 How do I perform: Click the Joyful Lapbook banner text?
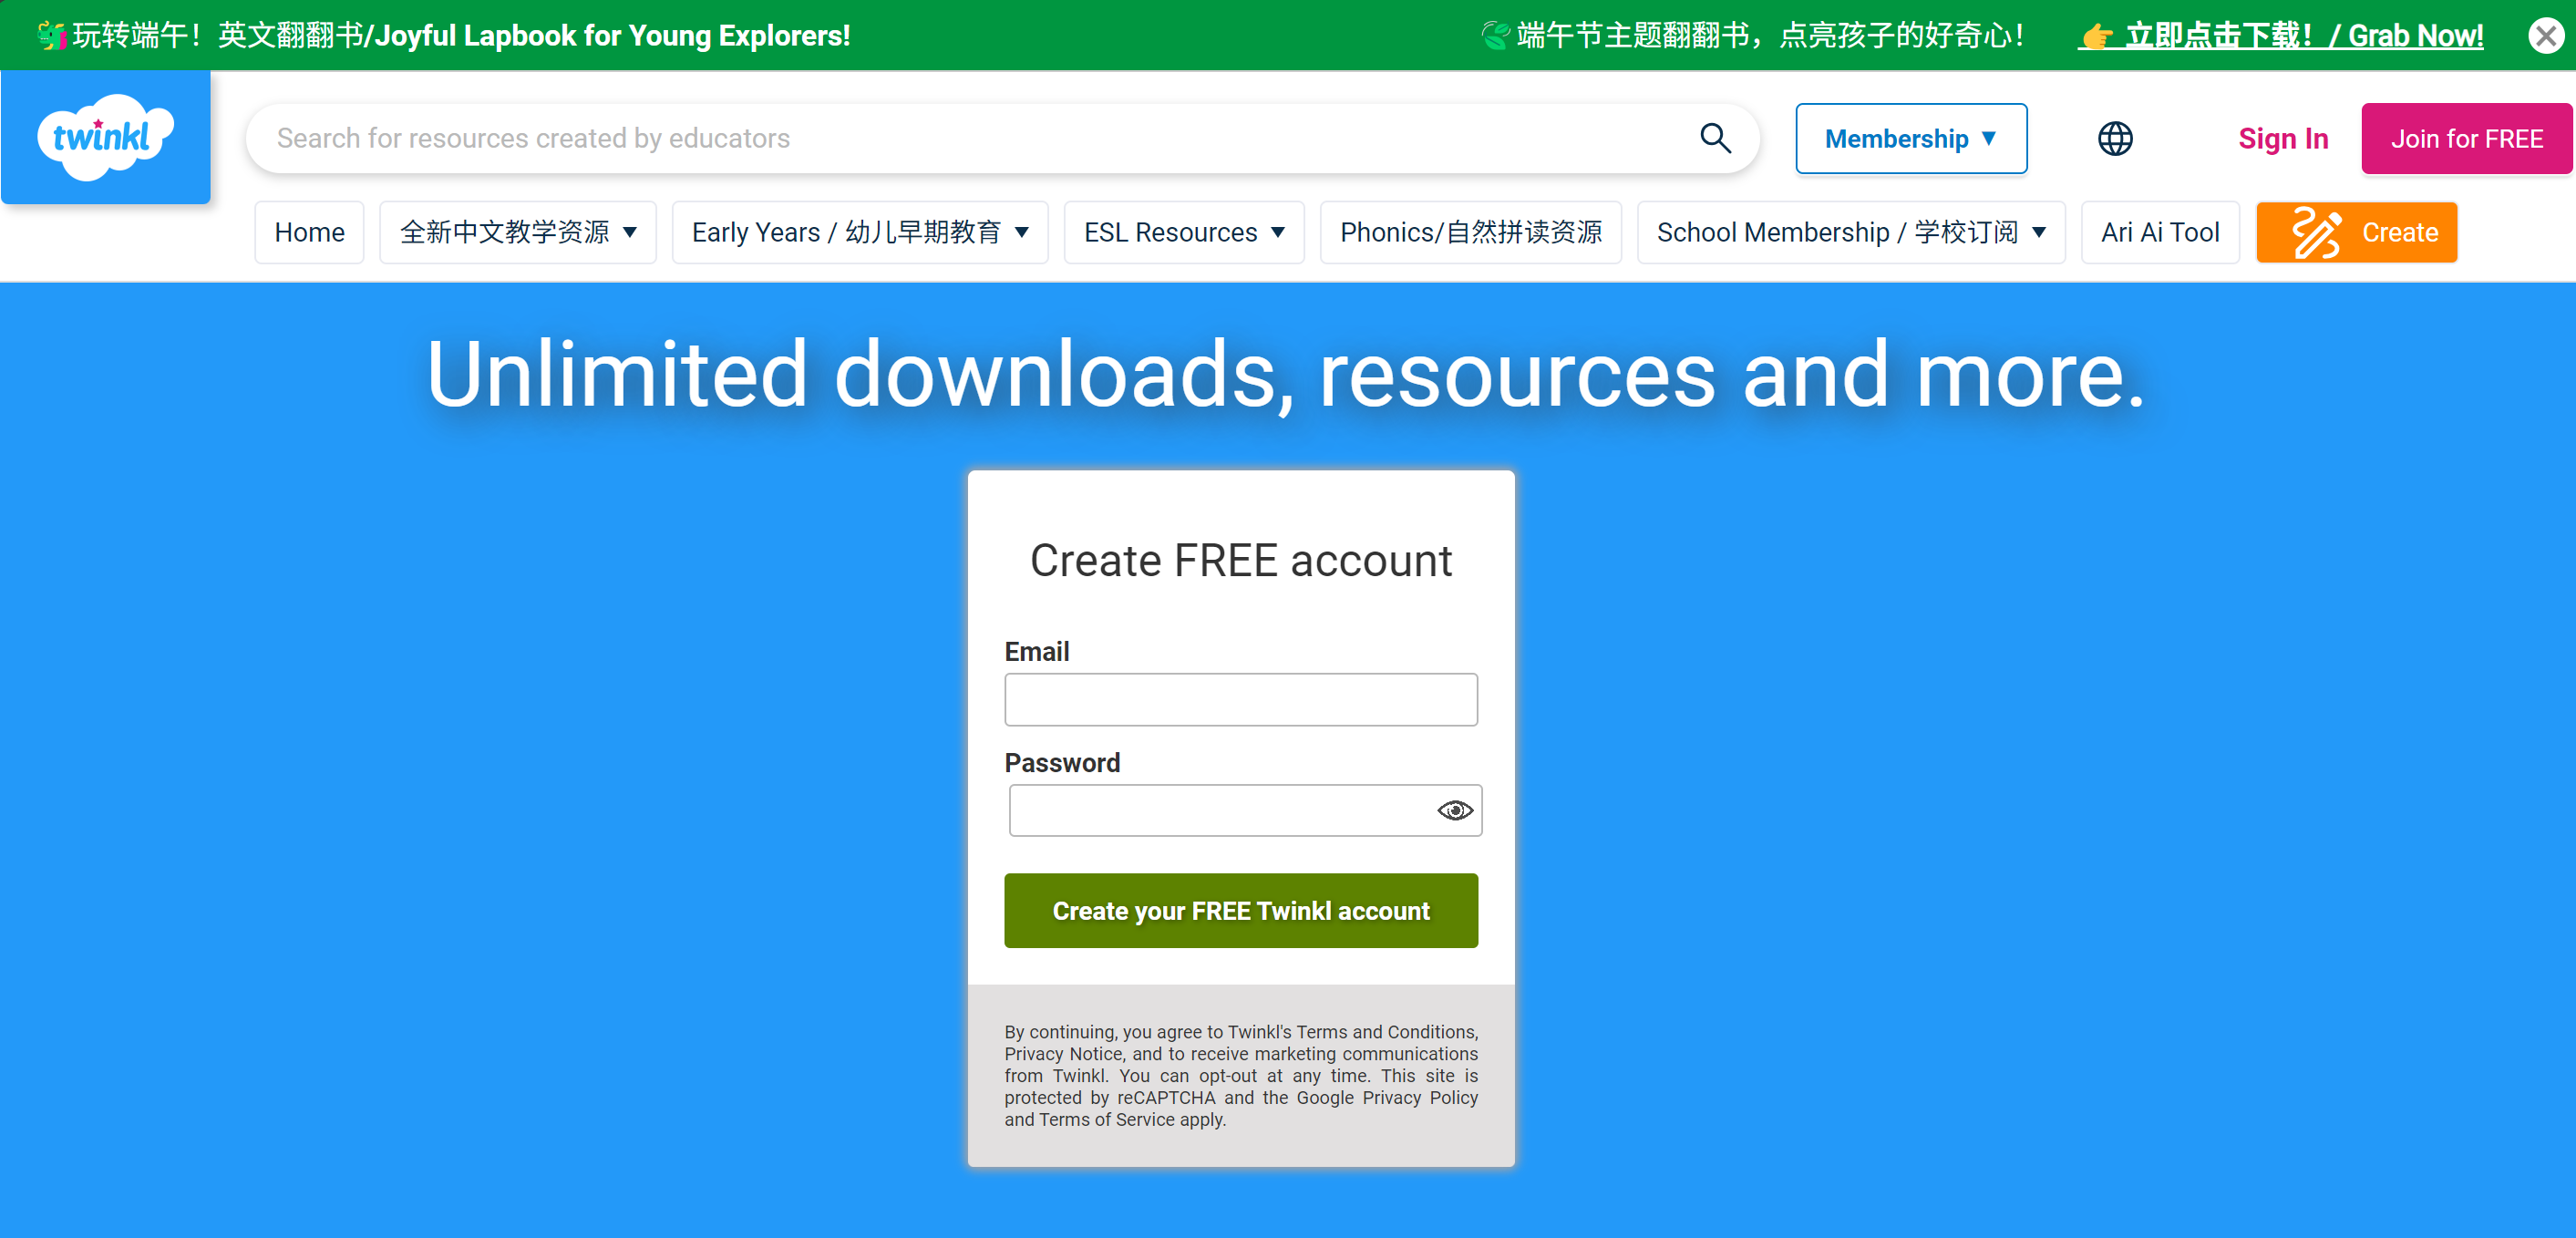click(443, 36)
